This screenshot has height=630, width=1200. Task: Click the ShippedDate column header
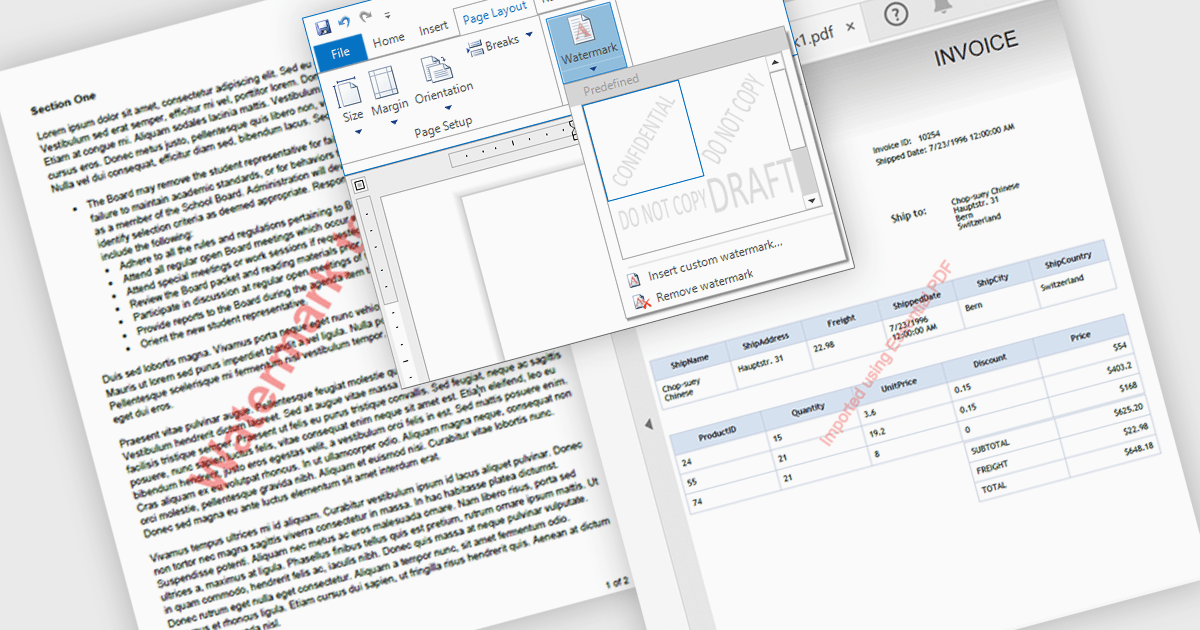(915, 301)
